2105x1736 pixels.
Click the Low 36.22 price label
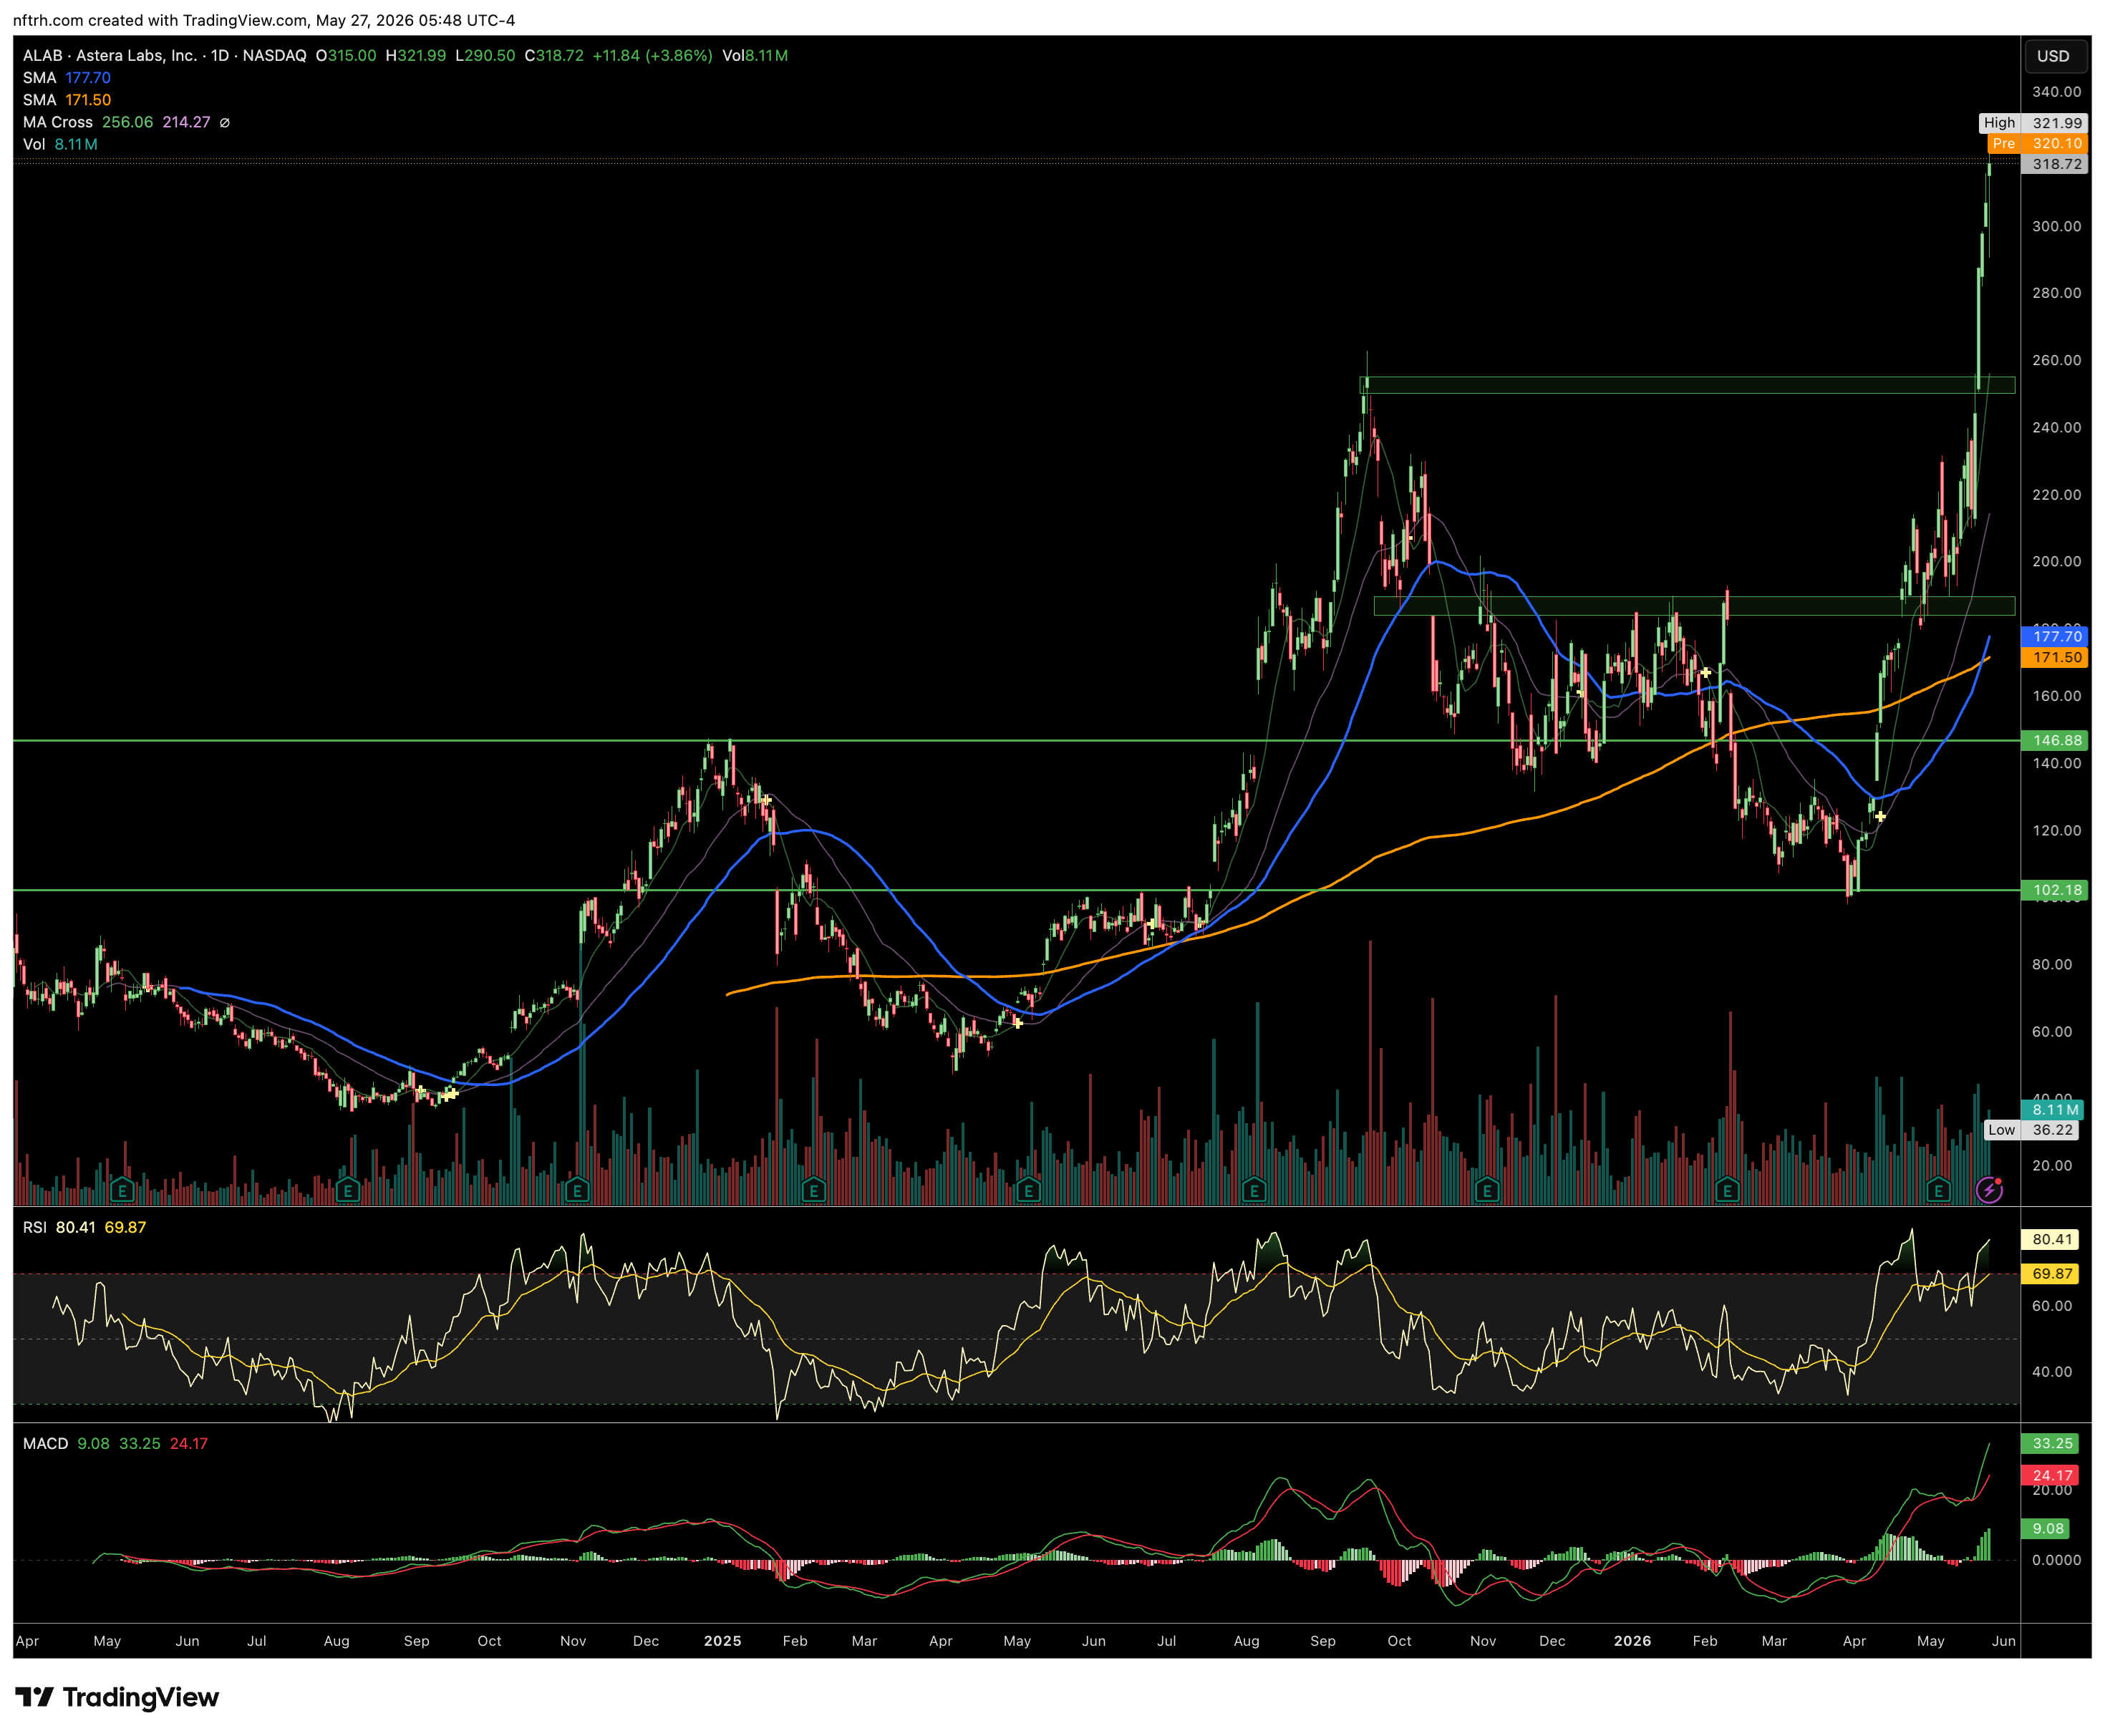click(2033, 1130)
